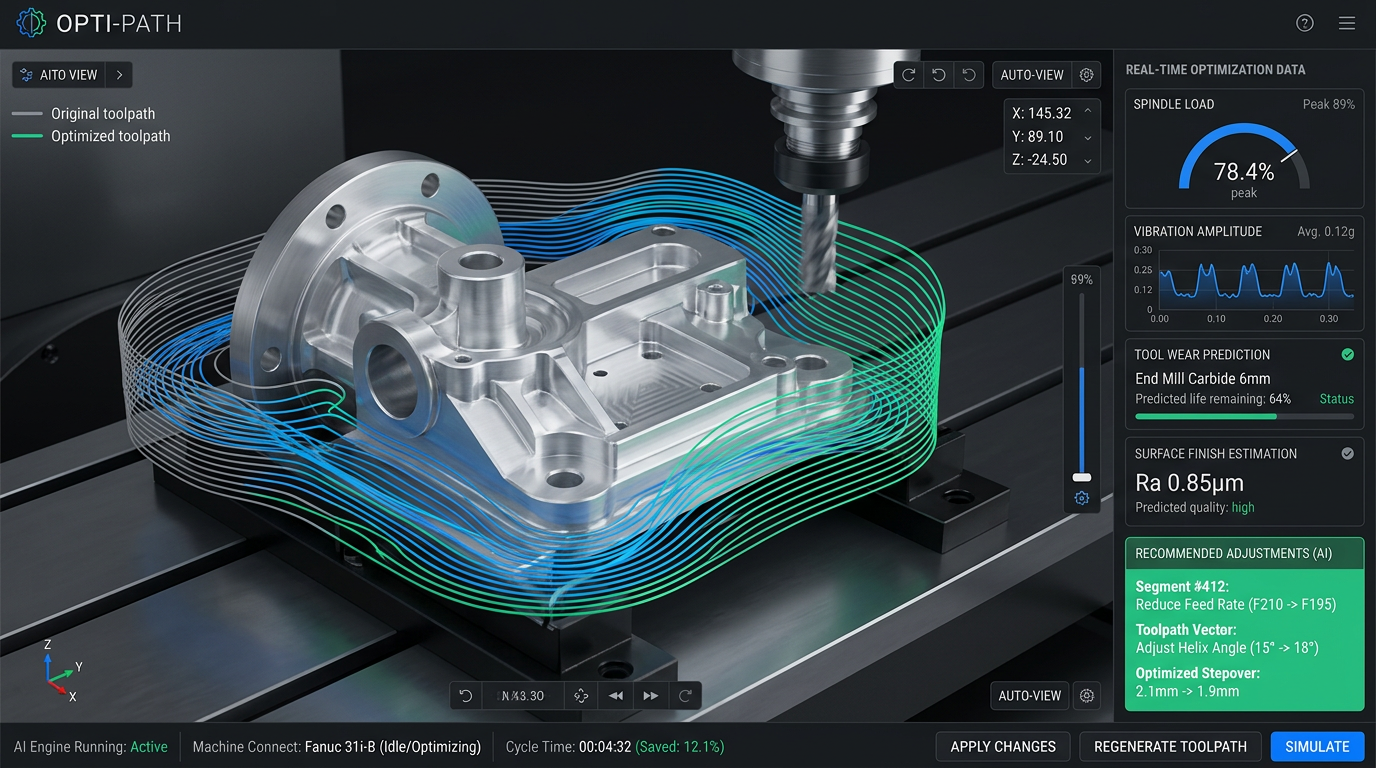
Task: Click the tool life remaining progress bar
Action: [x=1244, y=416]
